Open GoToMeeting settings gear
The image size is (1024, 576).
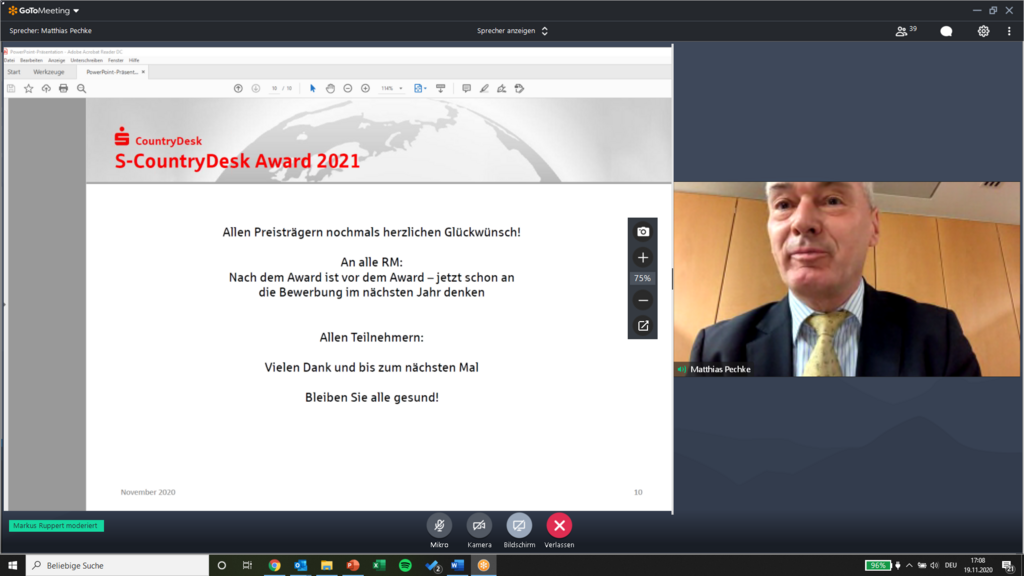(983, 31)
